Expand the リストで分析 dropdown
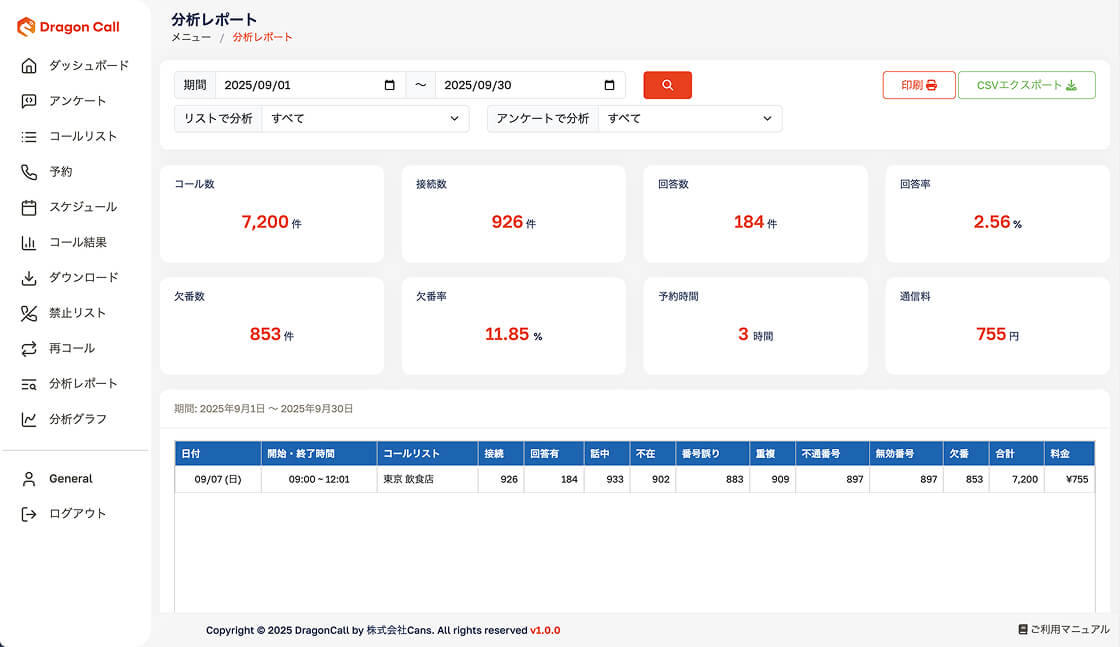This screenshot has height=647, width=1120. point(364,119)
